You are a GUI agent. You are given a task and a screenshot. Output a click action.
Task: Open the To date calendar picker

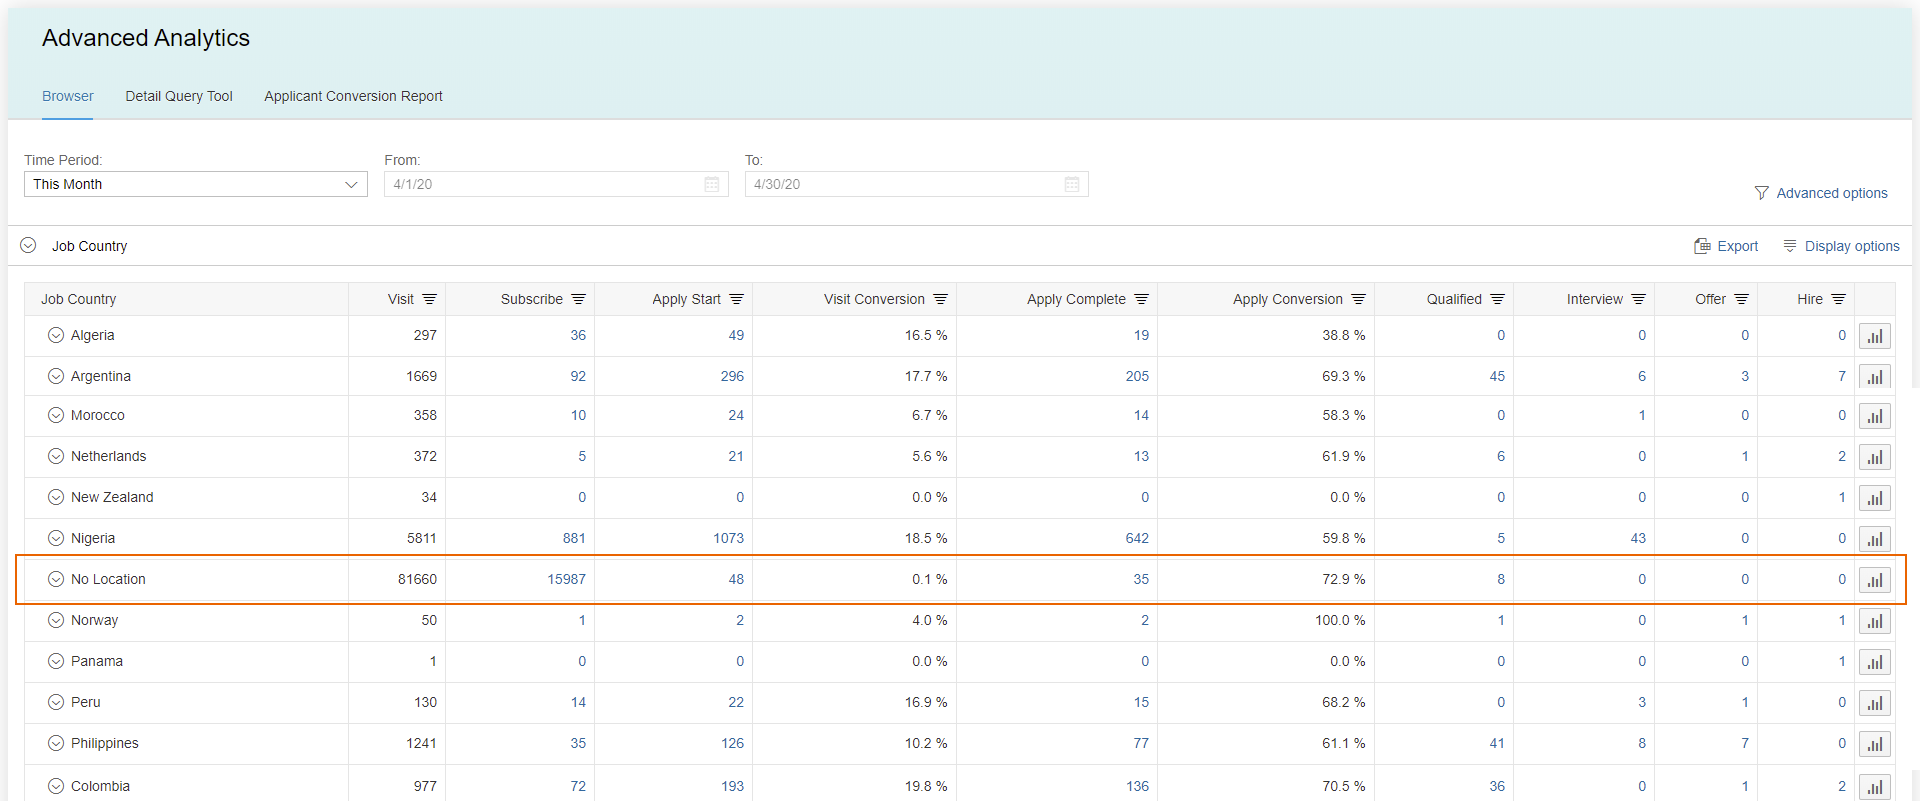pyautogui.click(x=1072, y=184)
